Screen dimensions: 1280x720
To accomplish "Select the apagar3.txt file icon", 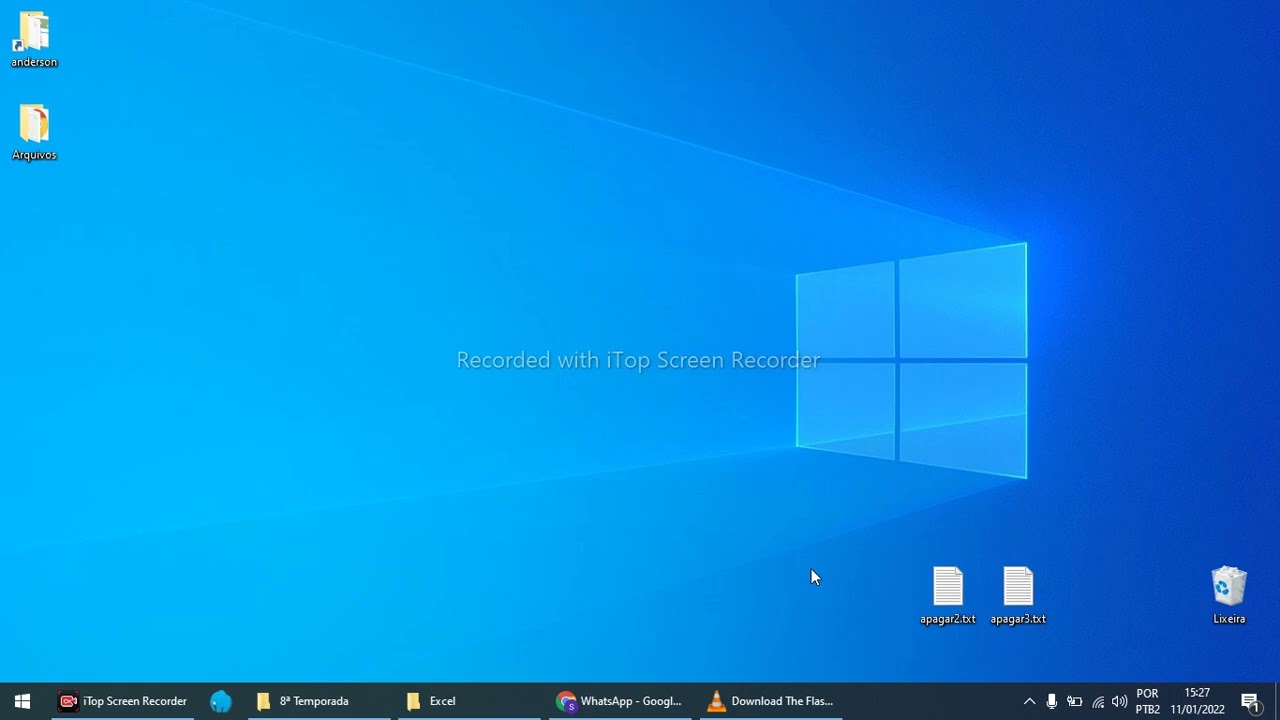I will (x=1018, y=596).
